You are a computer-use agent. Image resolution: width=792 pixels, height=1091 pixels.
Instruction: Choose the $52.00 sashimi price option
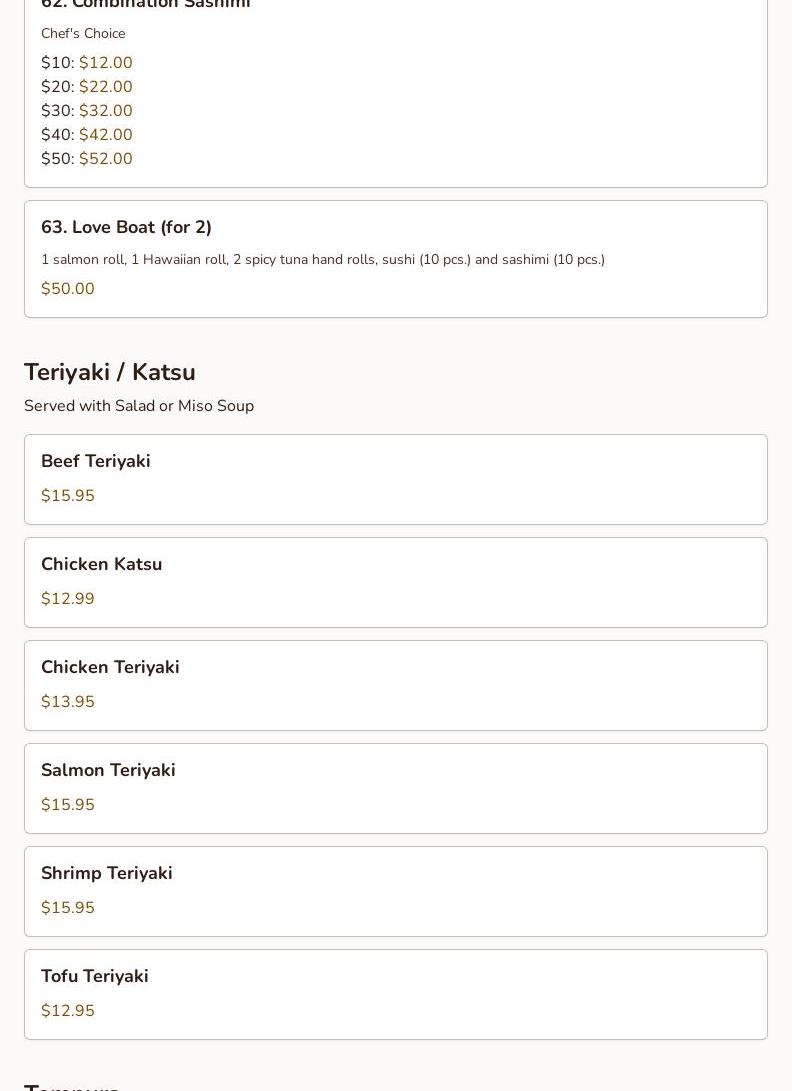105,159
